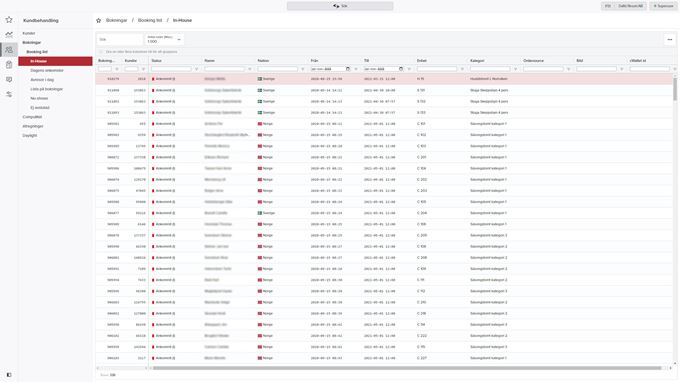Image resolution: width=680 pixels, height=382 pixels.
Task: Open Avreser i dag in the side menu
Action: [42, 80]
